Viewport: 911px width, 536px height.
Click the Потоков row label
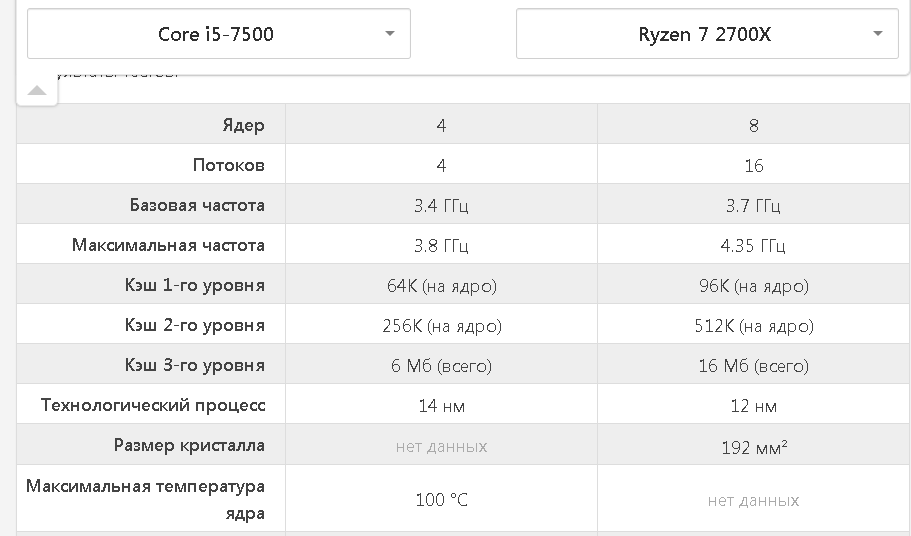[x=229, y=165]
